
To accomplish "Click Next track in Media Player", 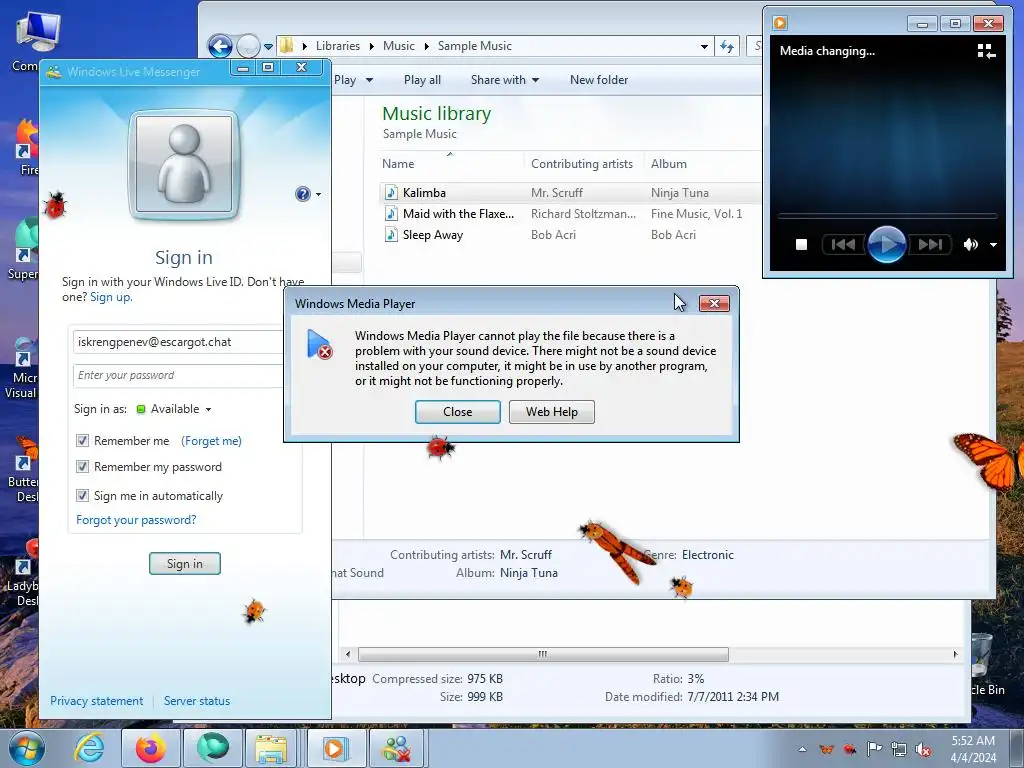I will pyautogui.click(x=930, y=245).
